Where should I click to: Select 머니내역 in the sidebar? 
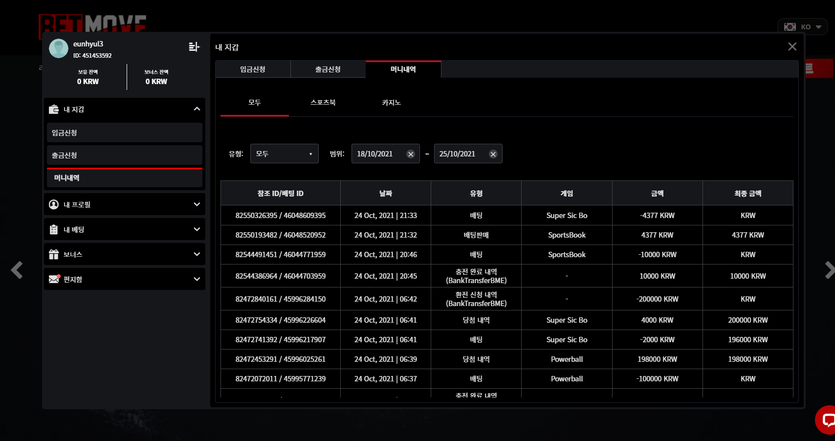(125, 178)
